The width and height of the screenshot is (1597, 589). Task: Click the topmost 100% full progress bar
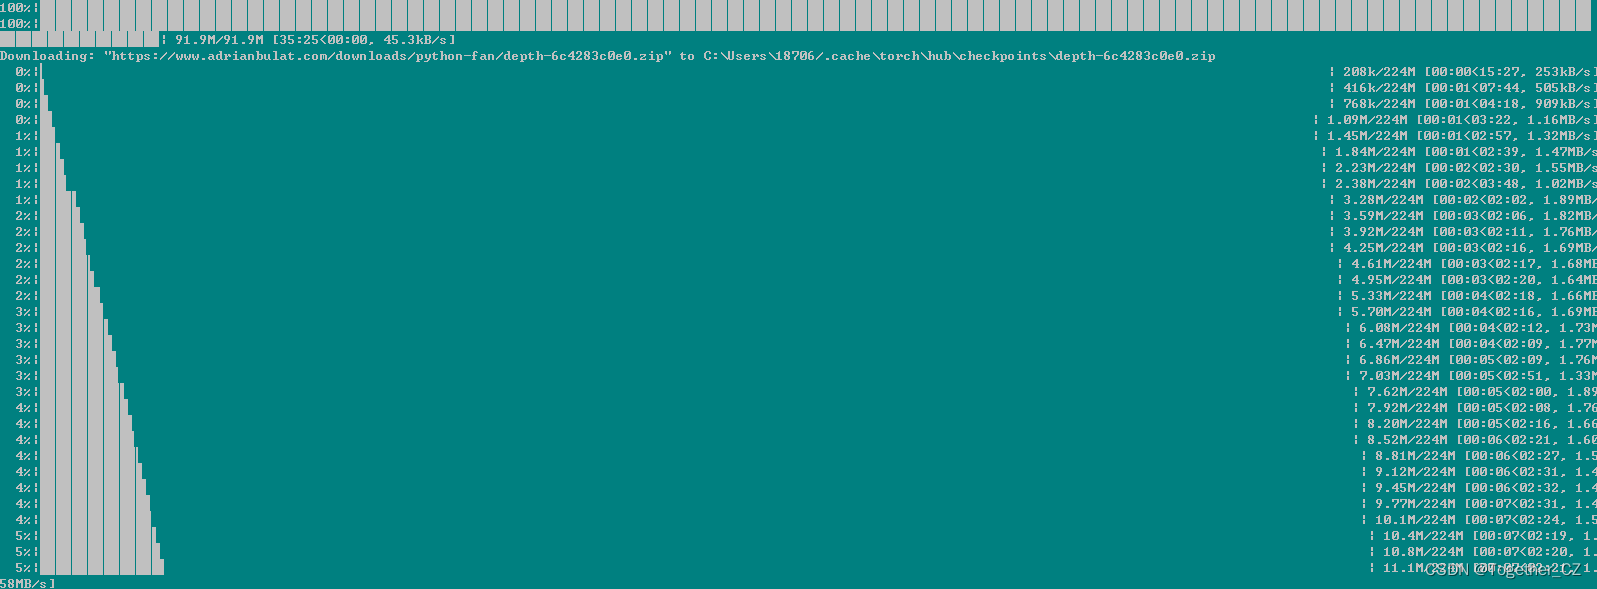[800, 8]
